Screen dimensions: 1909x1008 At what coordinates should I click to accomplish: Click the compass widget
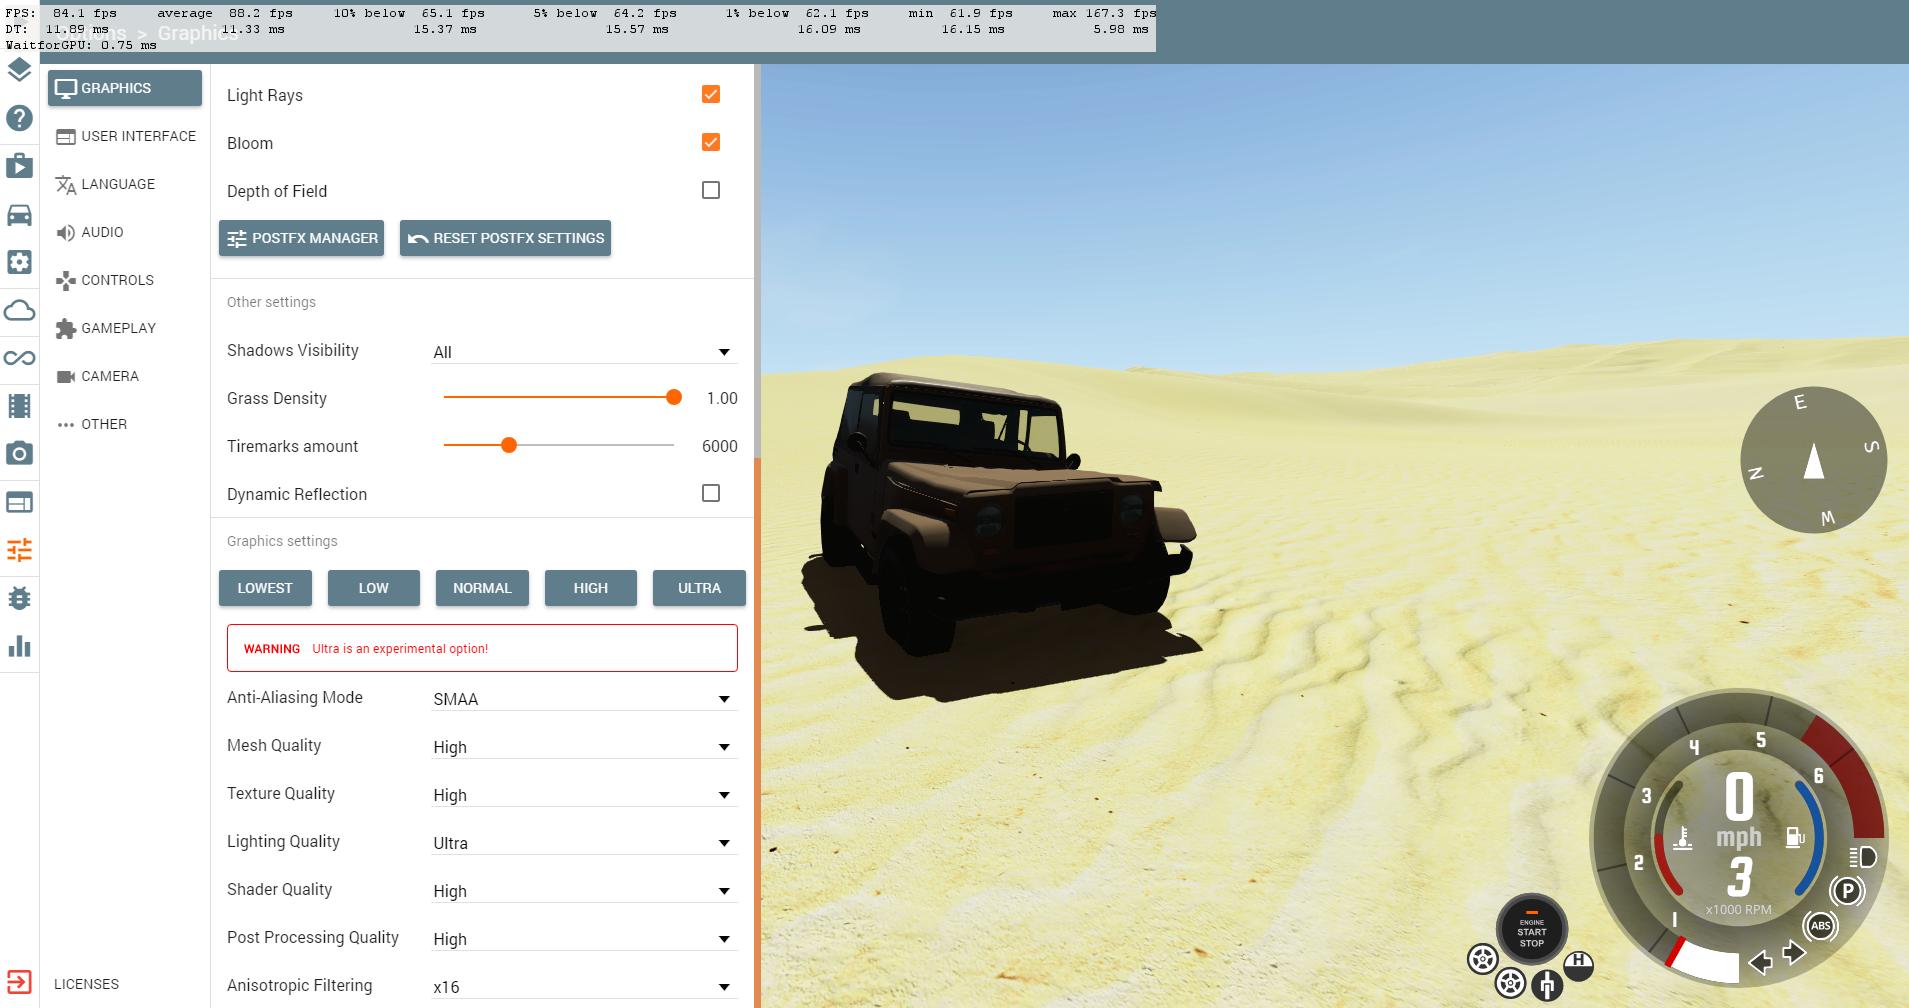[1813, 460]
